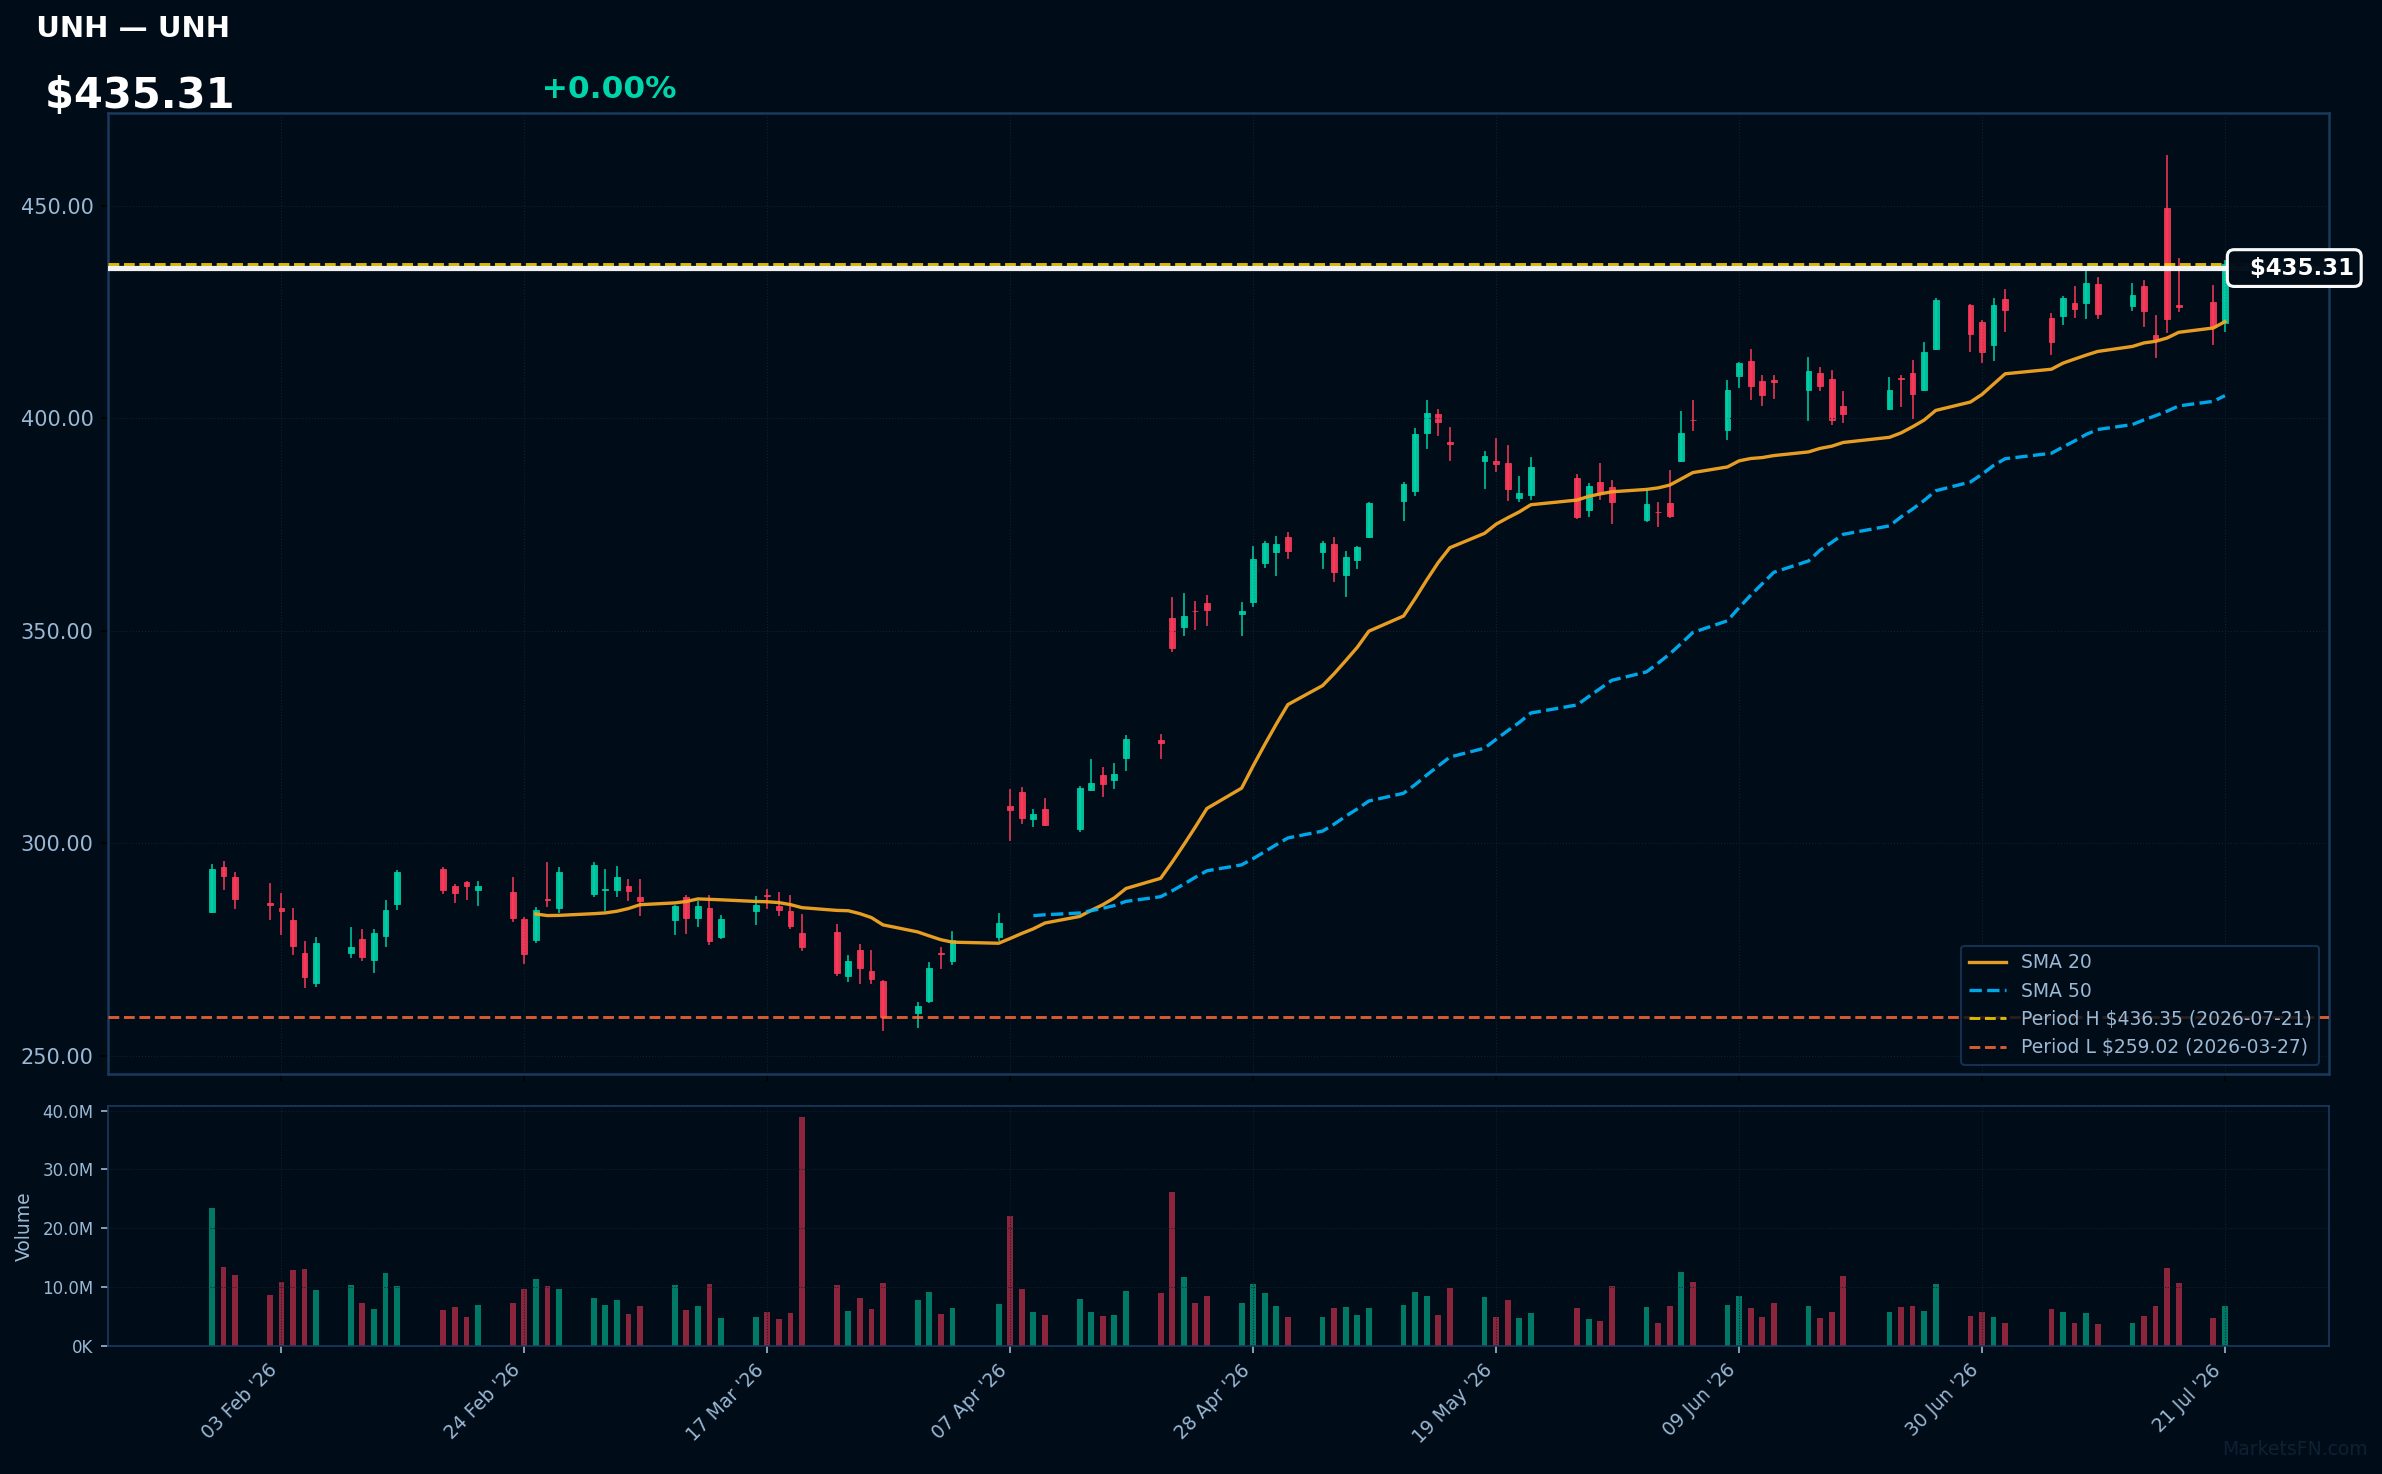Click the 07 Apr '26 date label
Screen dimensions: 2382x1474
click(968, 1401)
